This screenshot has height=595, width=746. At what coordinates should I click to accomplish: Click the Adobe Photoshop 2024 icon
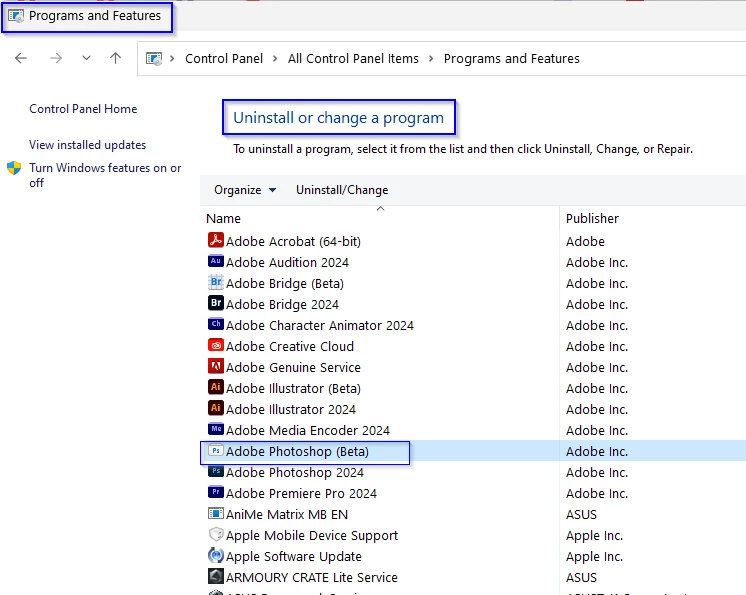(x=216, y=471)
